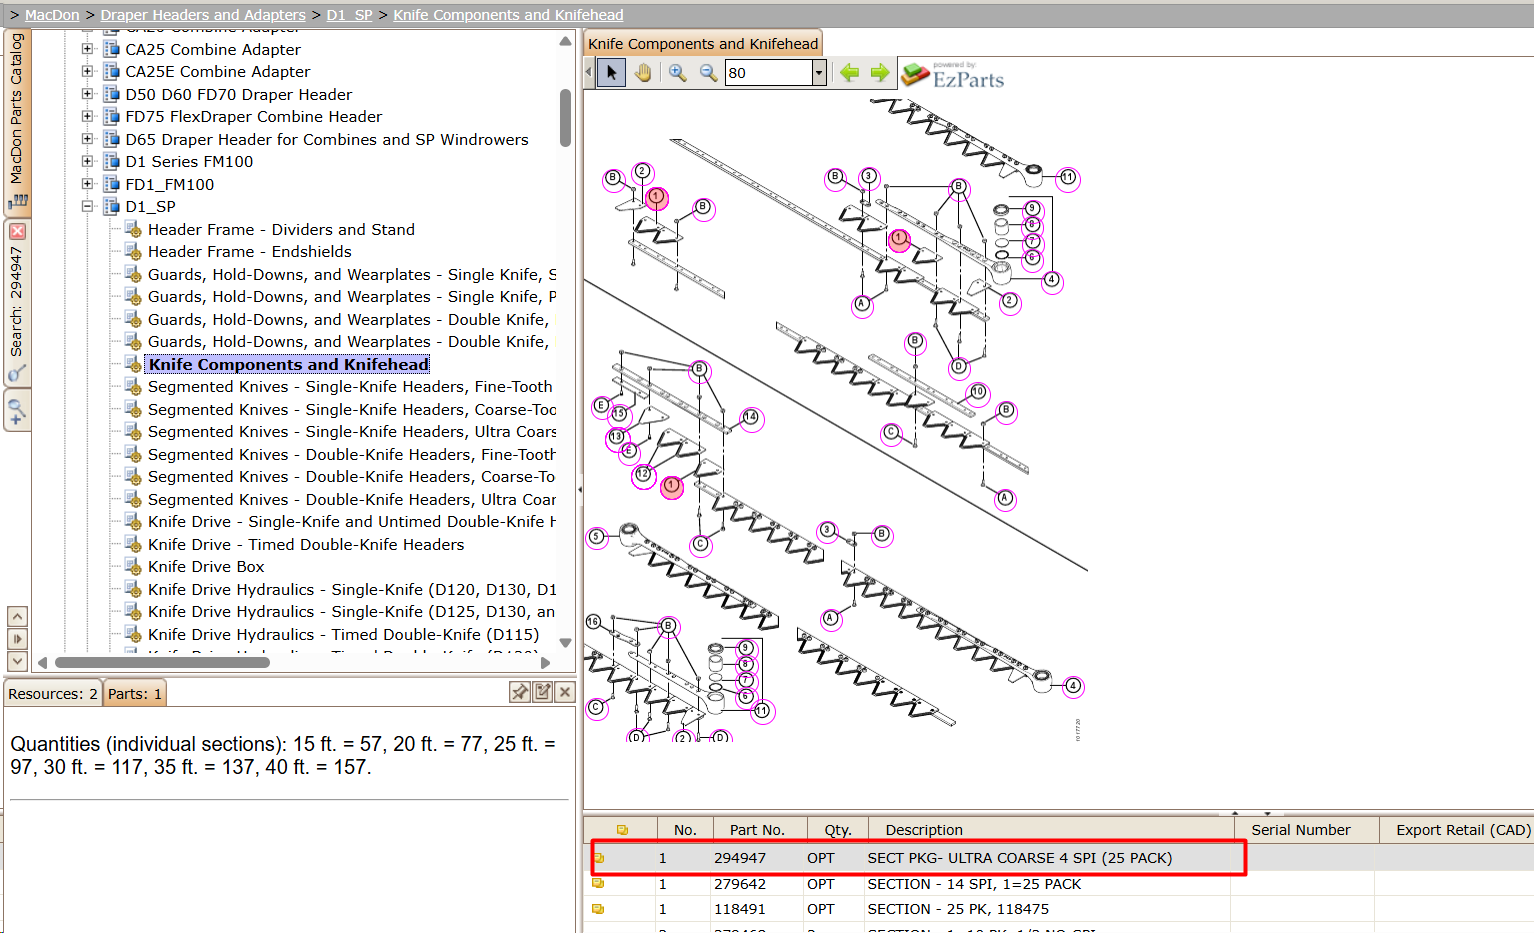Open the zoom level dropdown arrow
The width and height of the screenshot is (1534, 933).
click(819, 73)
